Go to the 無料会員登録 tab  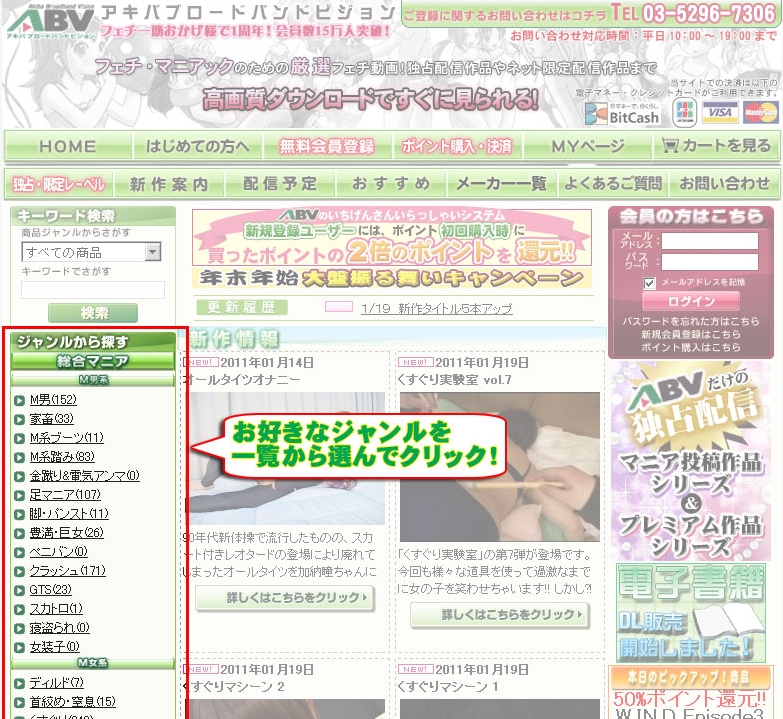(x=327, y=146)
